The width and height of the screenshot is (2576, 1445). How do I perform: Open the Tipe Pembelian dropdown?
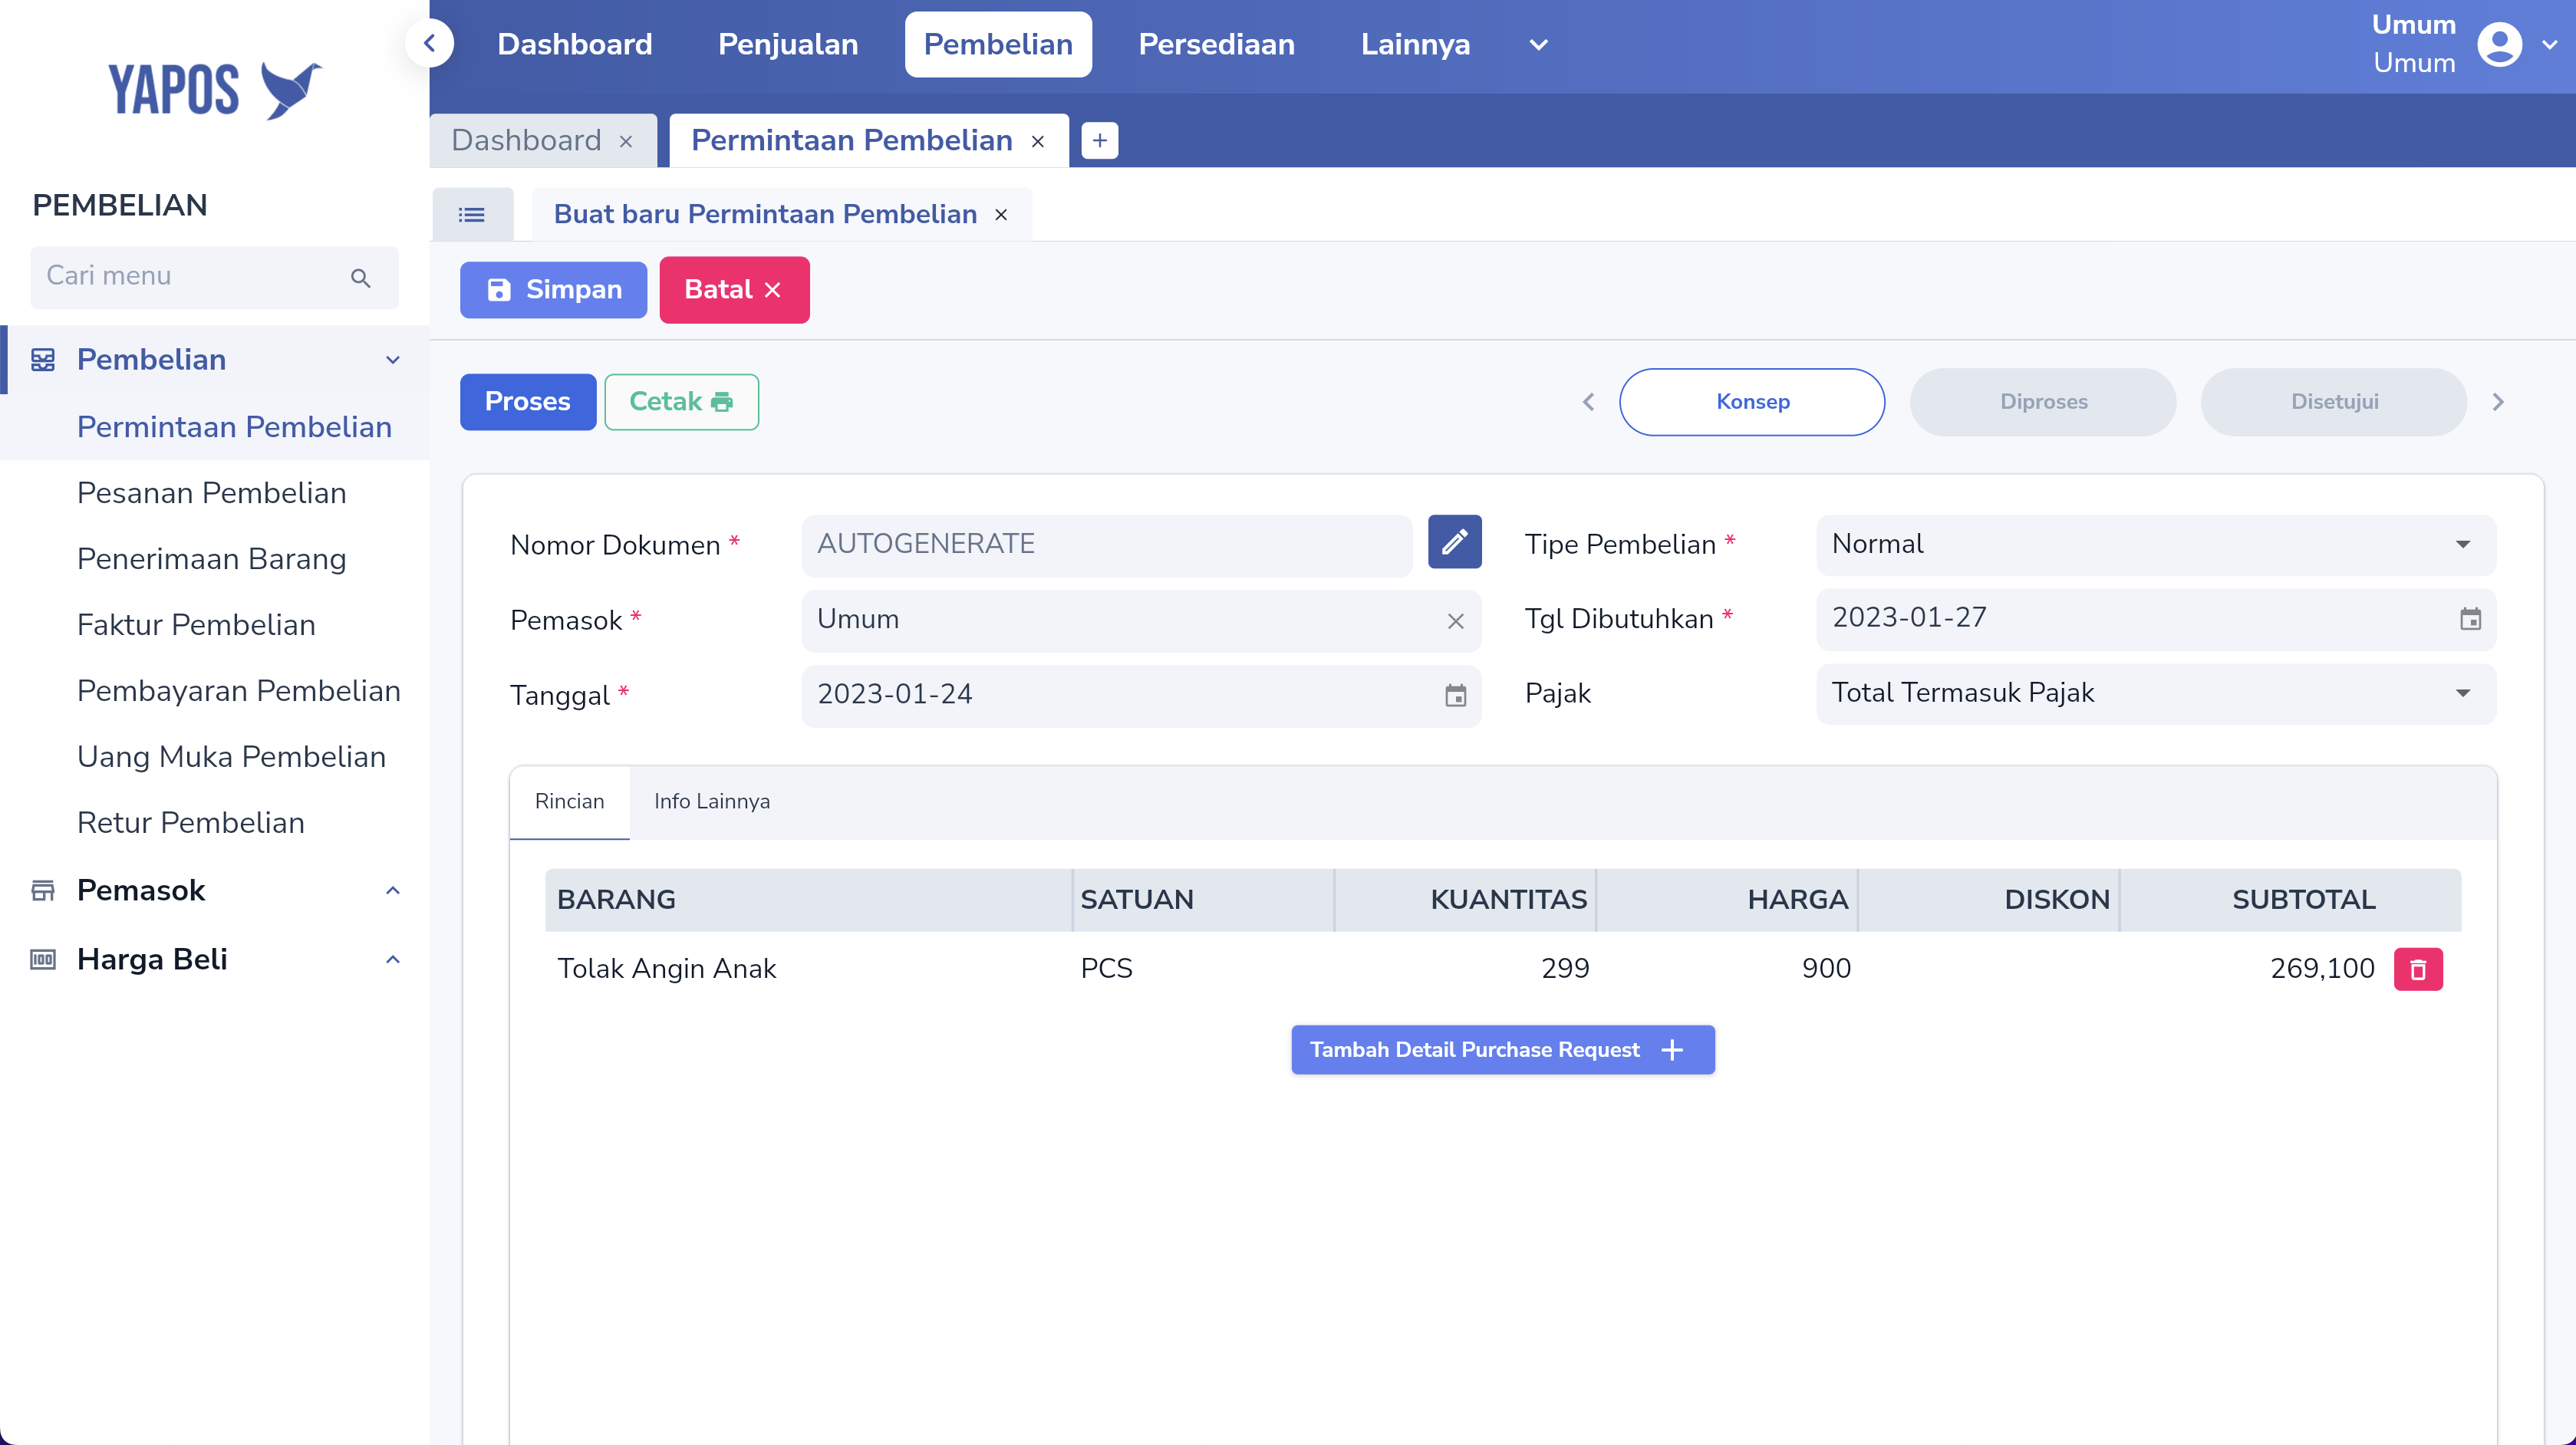(x=2156, y=544)
